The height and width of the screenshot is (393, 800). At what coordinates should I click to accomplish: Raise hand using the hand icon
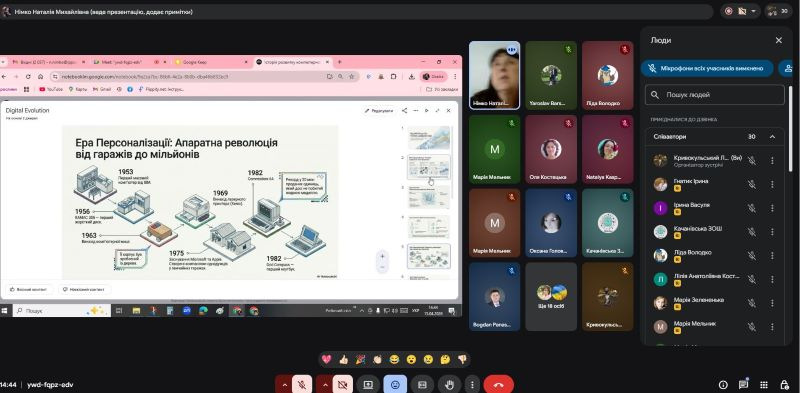tap(449, 385)
